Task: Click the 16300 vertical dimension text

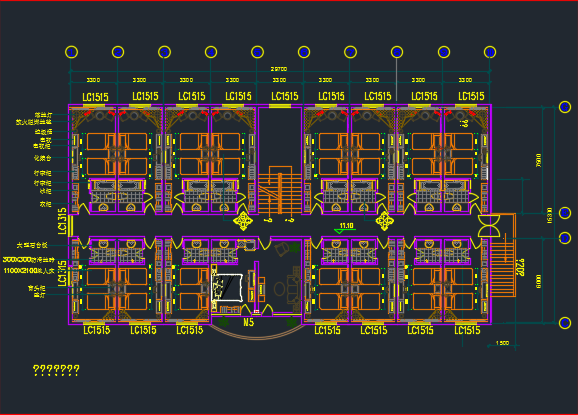Action: [x=550, y=215]
